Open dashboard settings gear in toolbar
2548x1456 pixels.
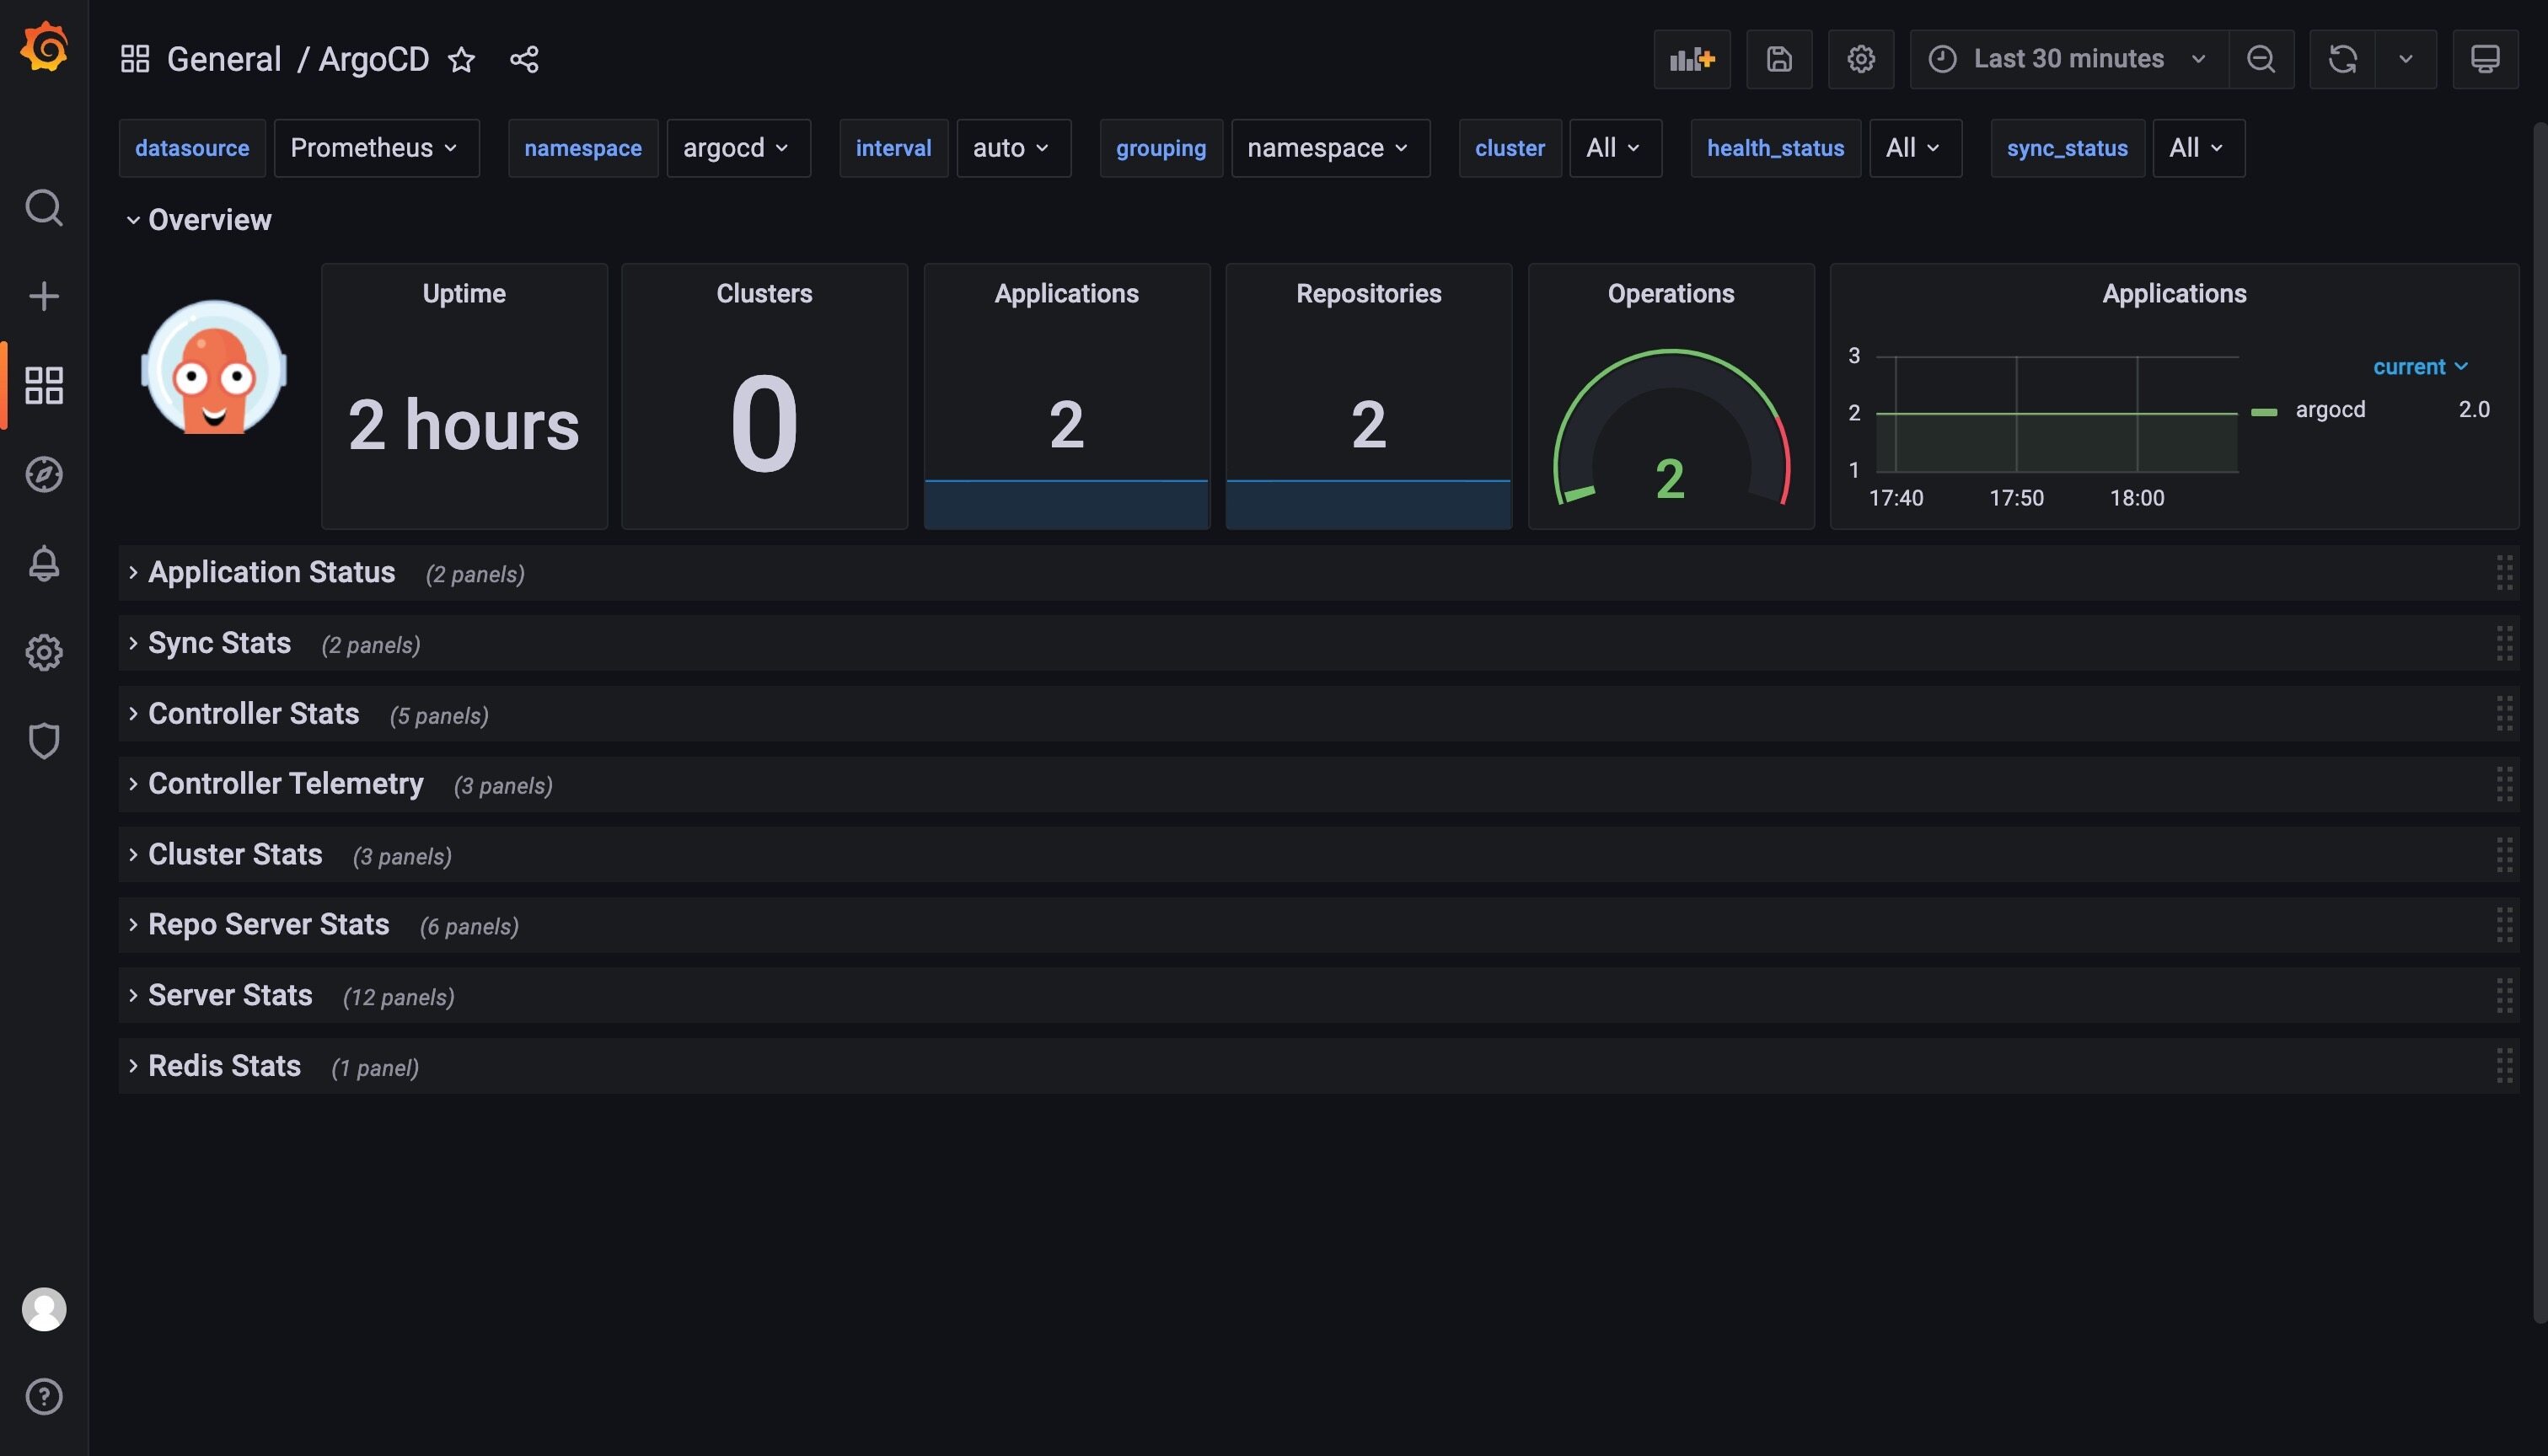1861,59
